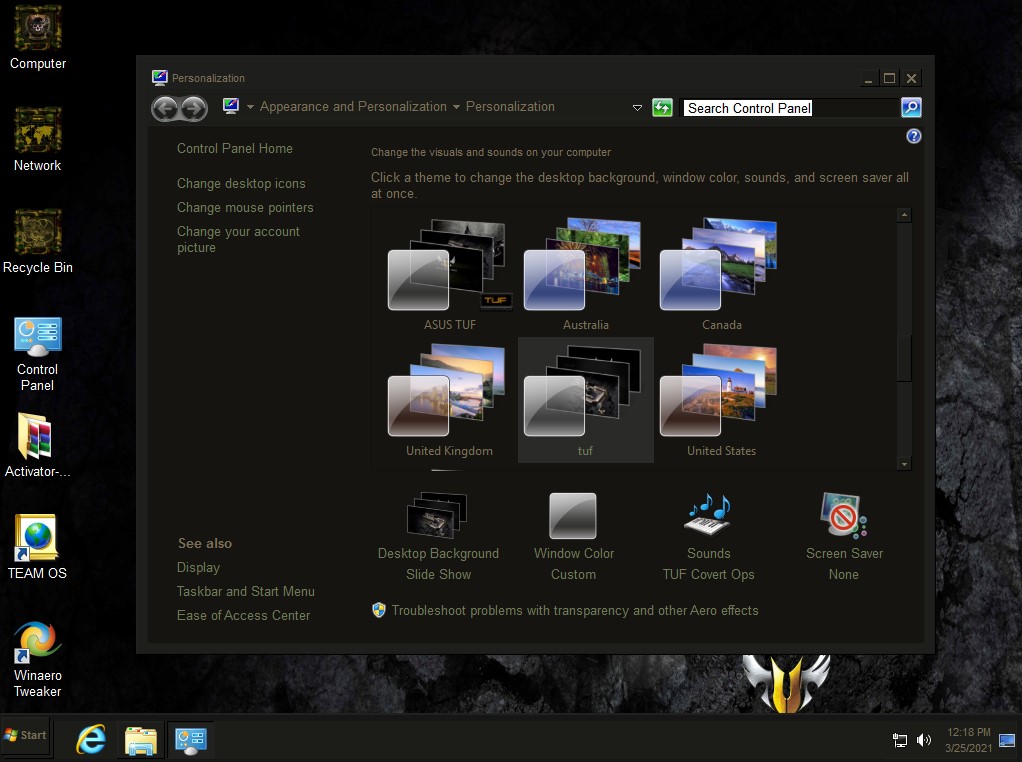Open Change mouse pointers link
This screenshot has width=1022, height=762.
tap(245, 208)
